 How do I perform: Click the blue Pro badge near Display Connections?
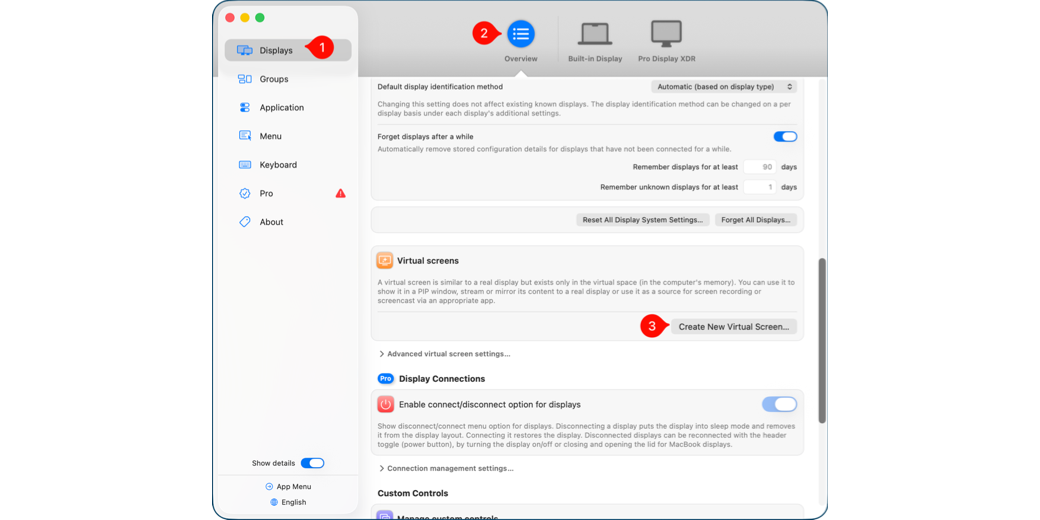(385, 379)
